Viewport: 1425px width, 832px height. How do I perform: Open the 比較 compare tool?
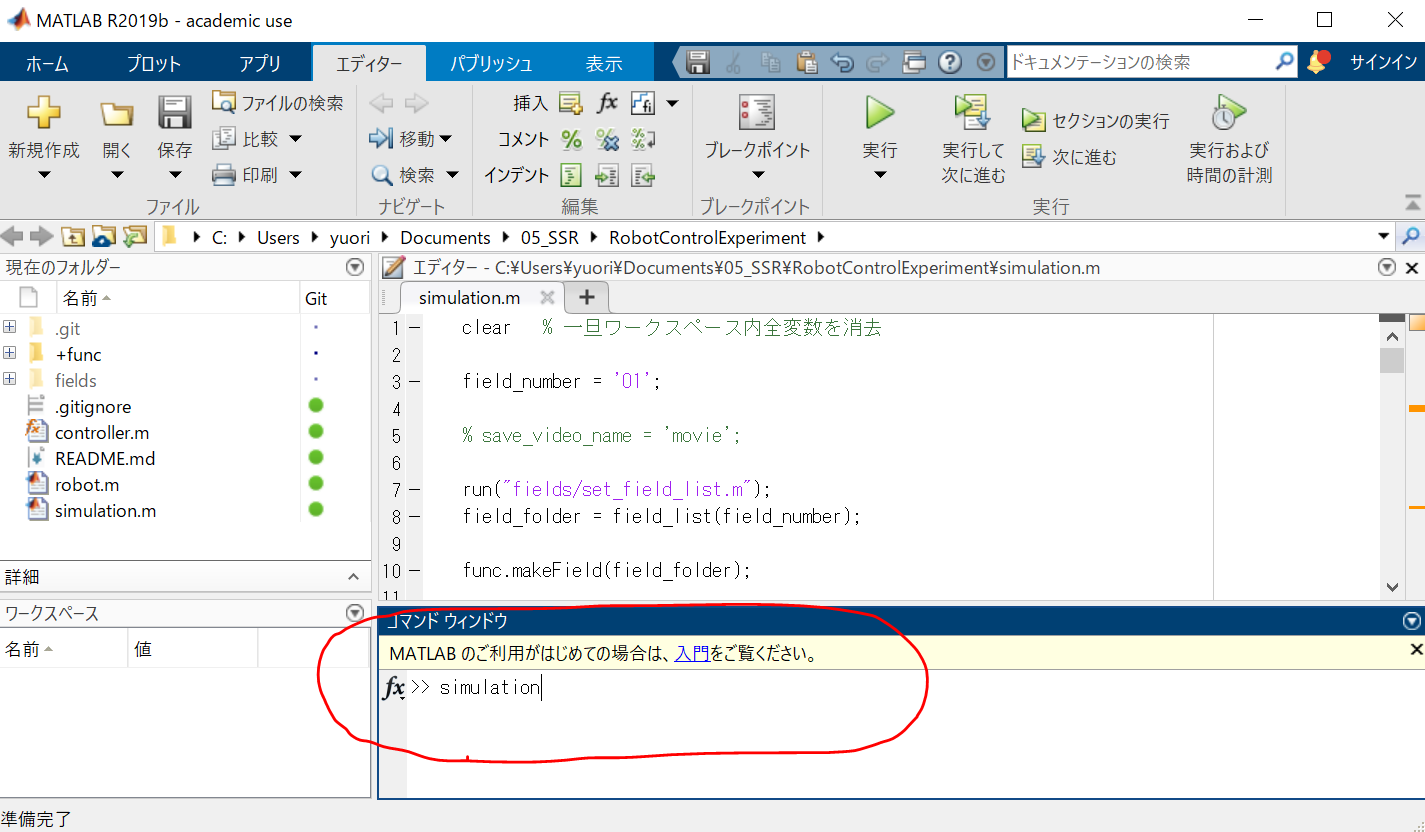pyautogui.click(x=257, y=138)
